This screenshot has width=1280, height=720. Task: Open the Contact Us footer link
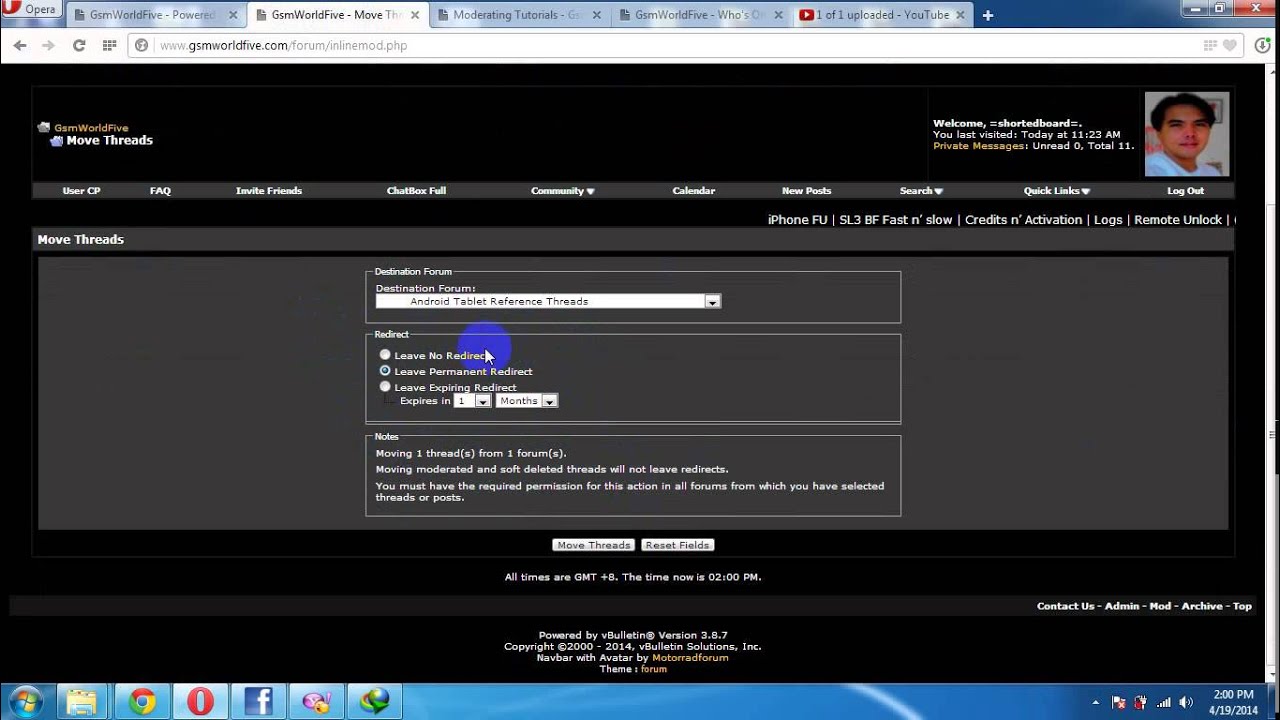[x=1065, y=606]
